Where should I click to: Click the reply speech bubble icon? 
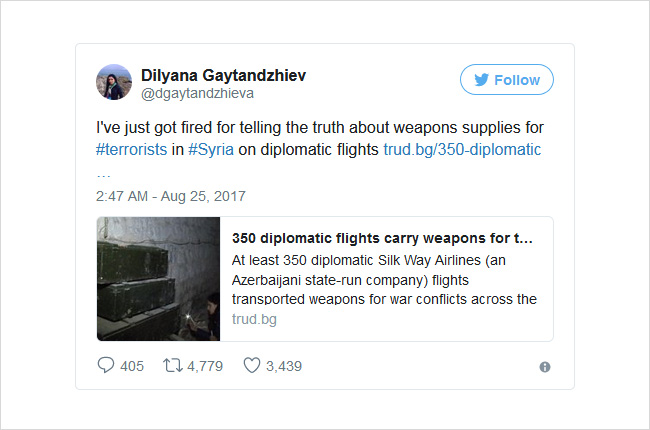click(x=105, y=365)
